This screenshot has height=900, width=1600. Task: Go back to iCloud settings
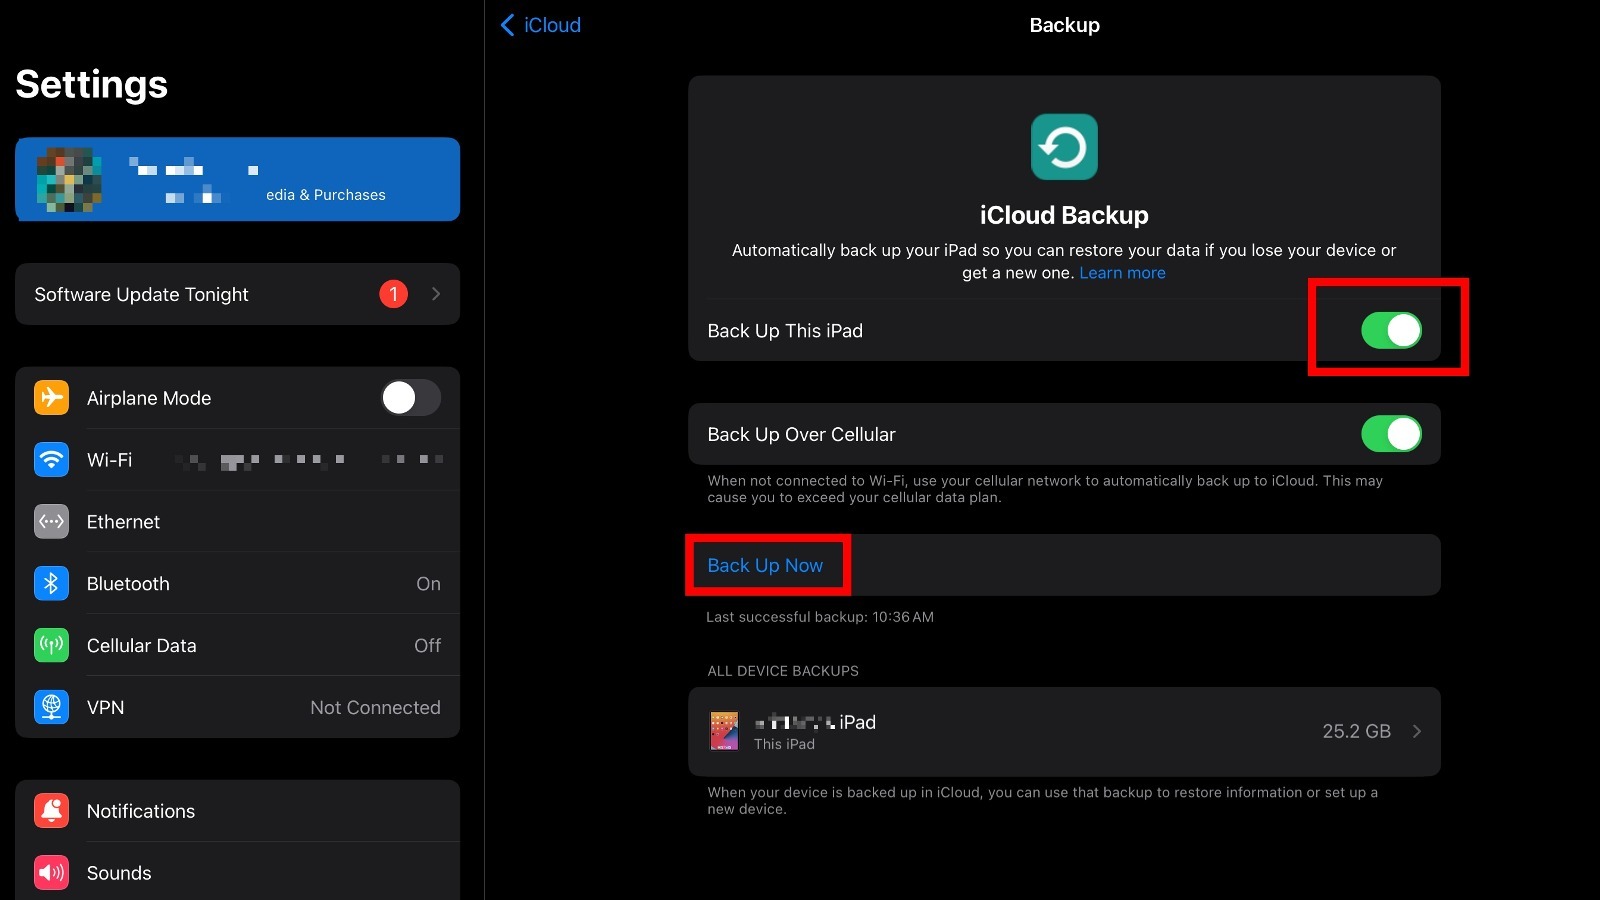[541, 25]
